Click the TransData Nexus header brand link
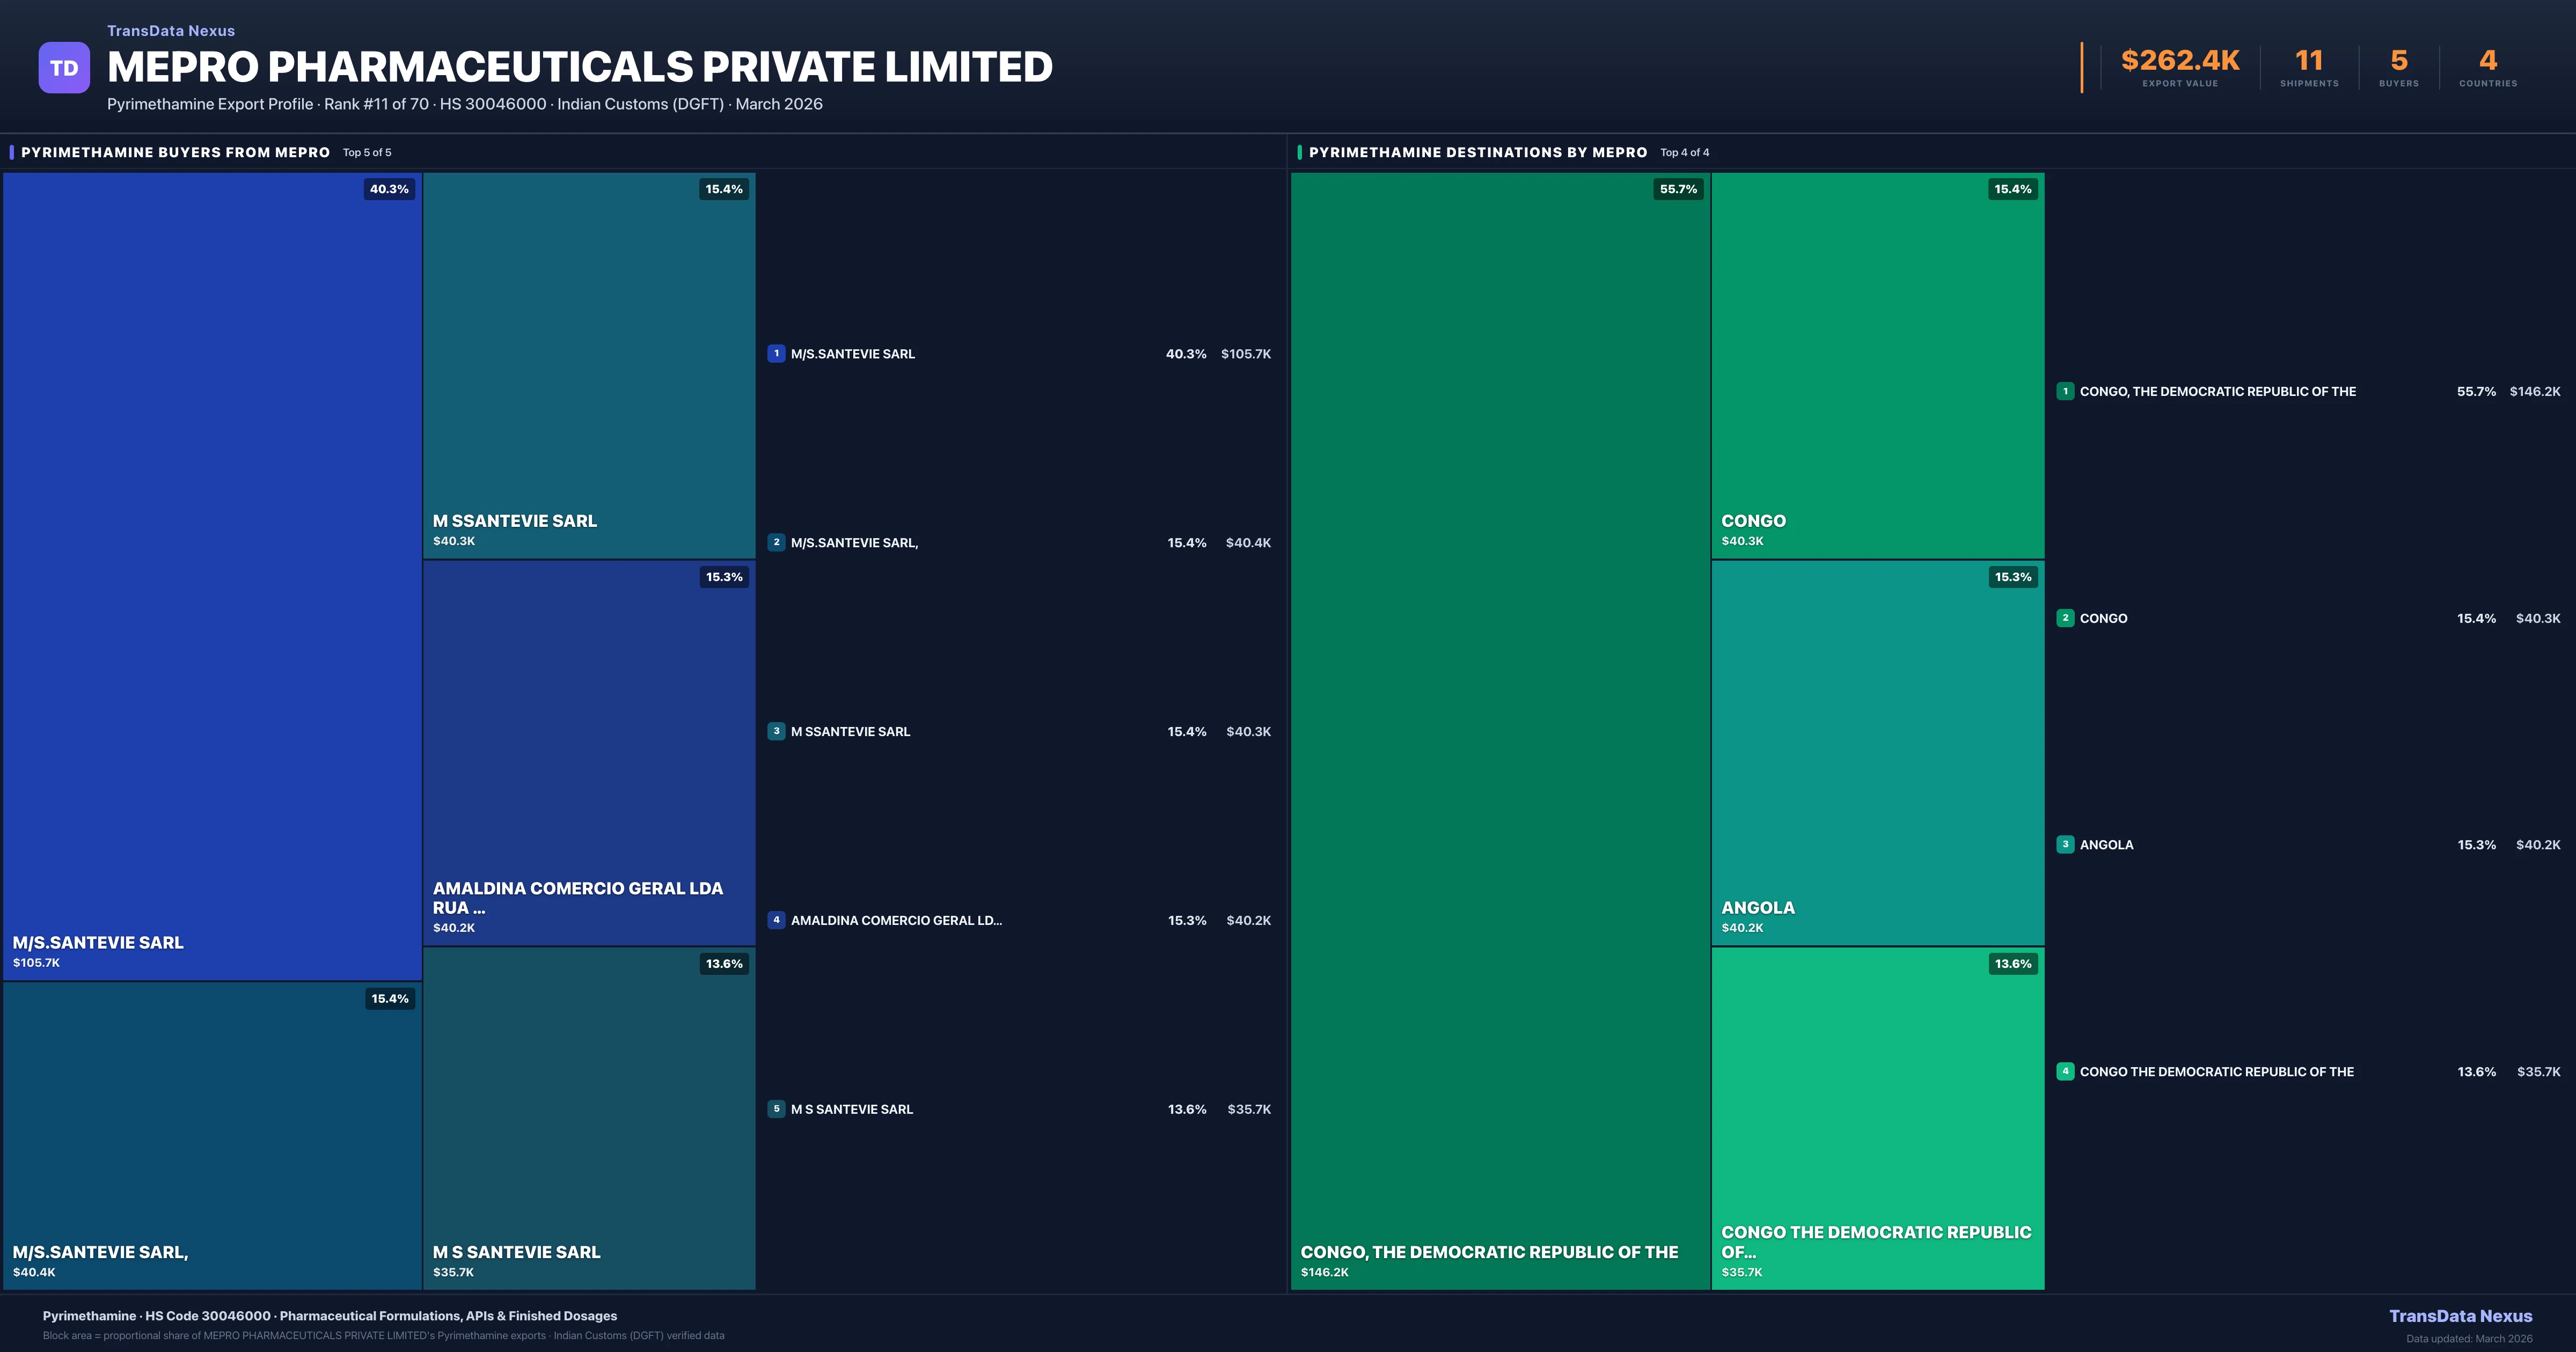 coord(171,31)
